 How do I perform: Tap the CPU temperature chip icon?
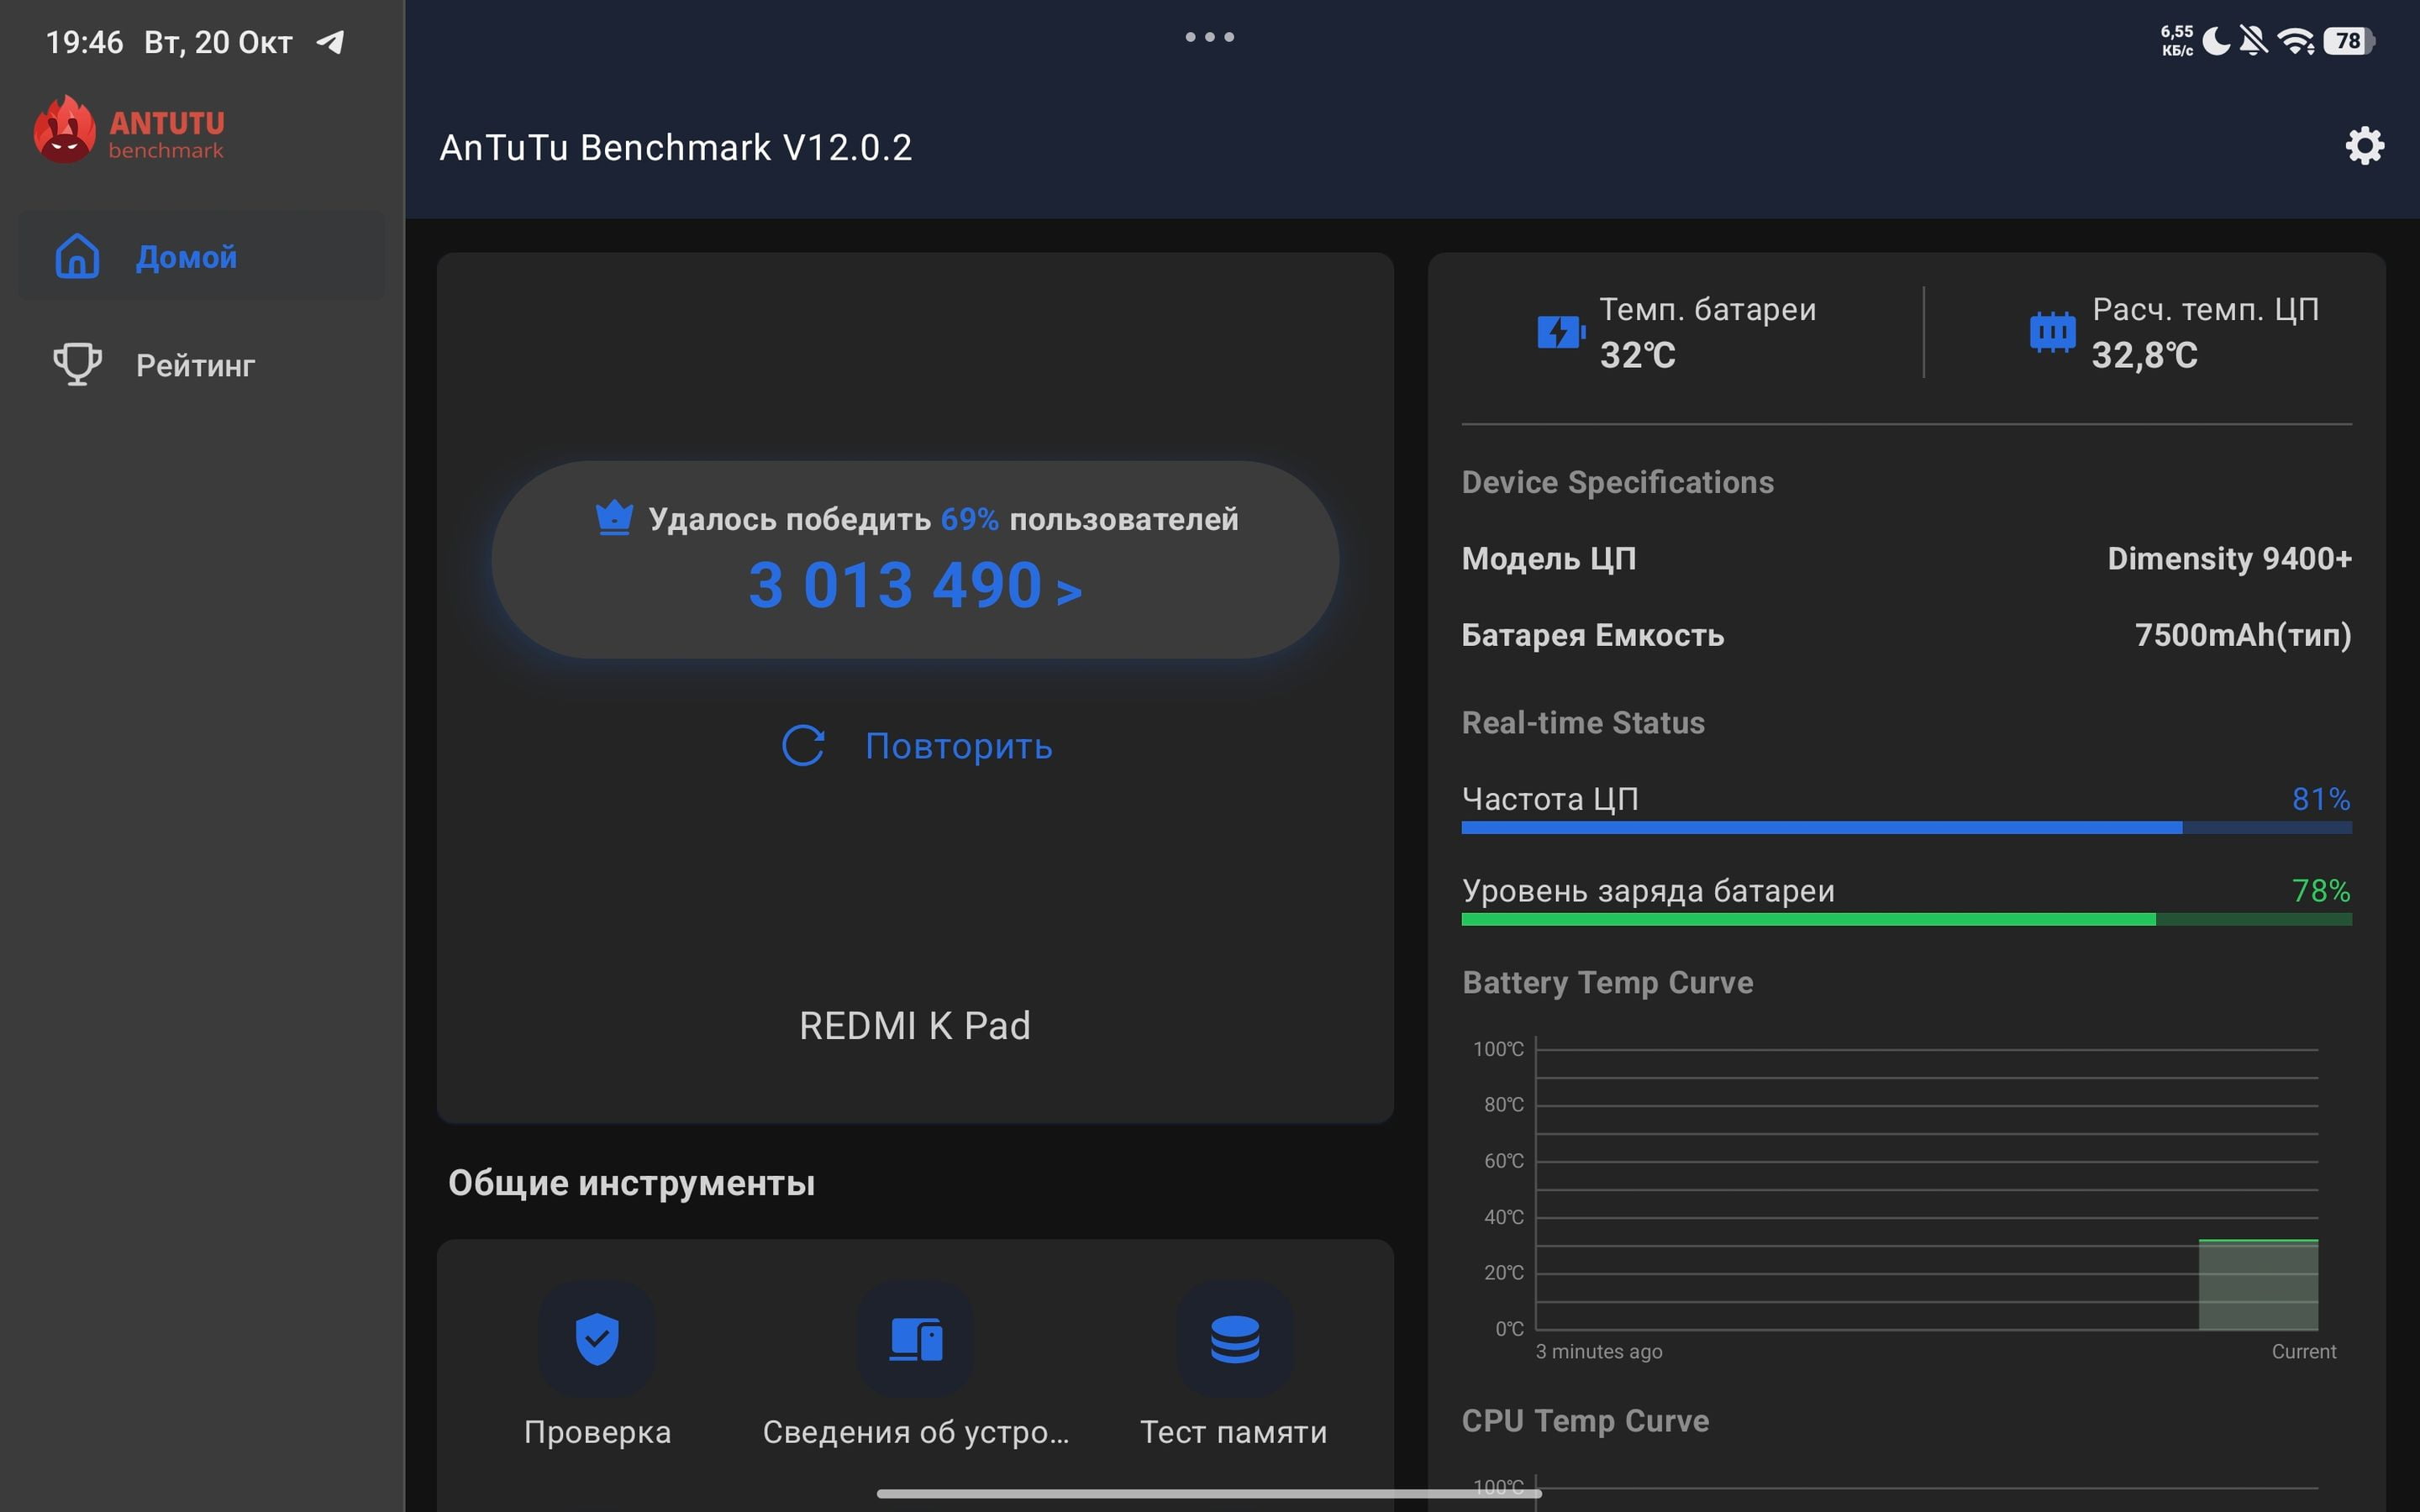[2052, 332]
